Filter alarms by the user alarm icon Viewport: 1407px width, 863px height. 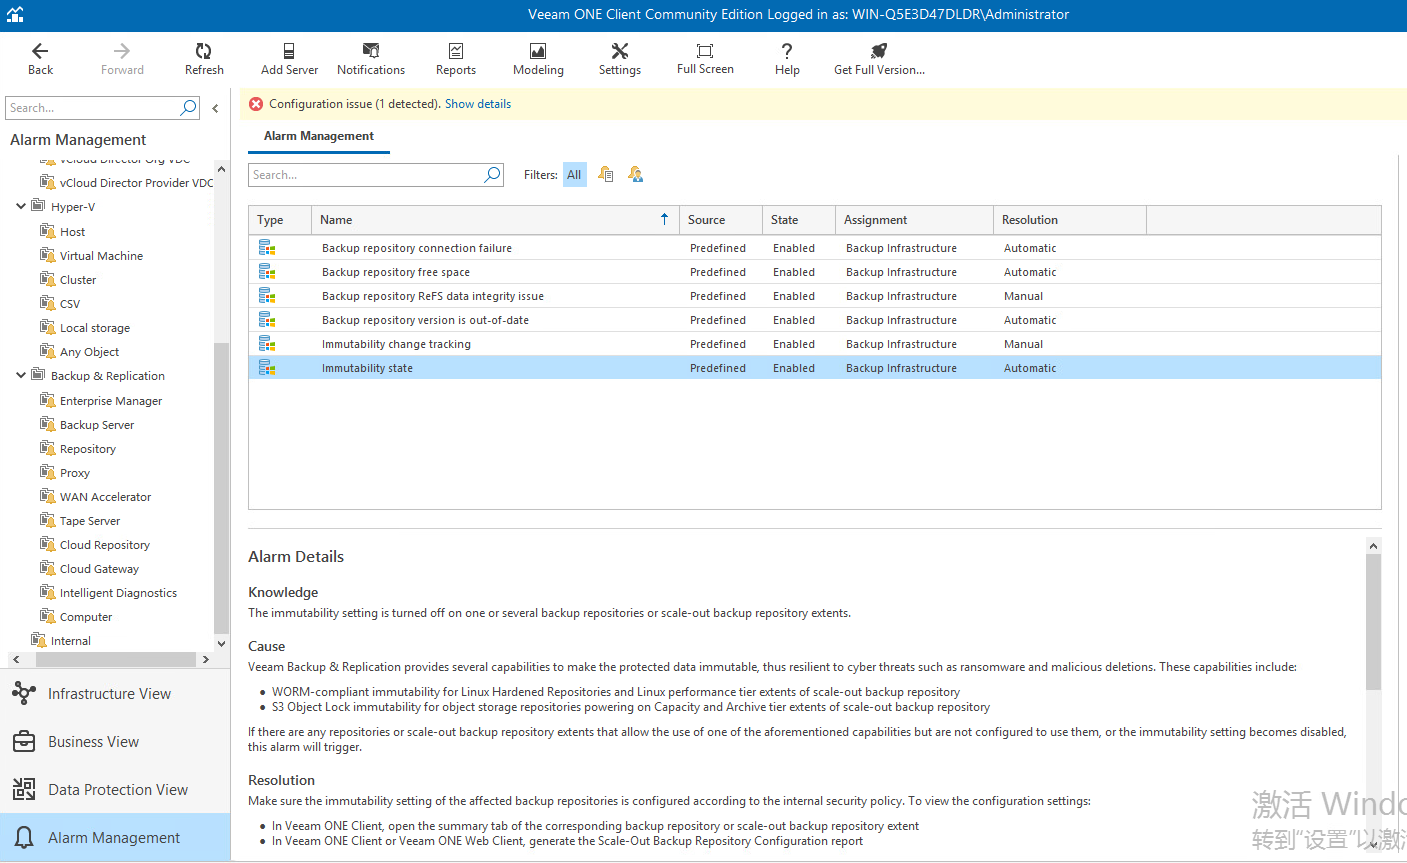[x=636, y=175]
